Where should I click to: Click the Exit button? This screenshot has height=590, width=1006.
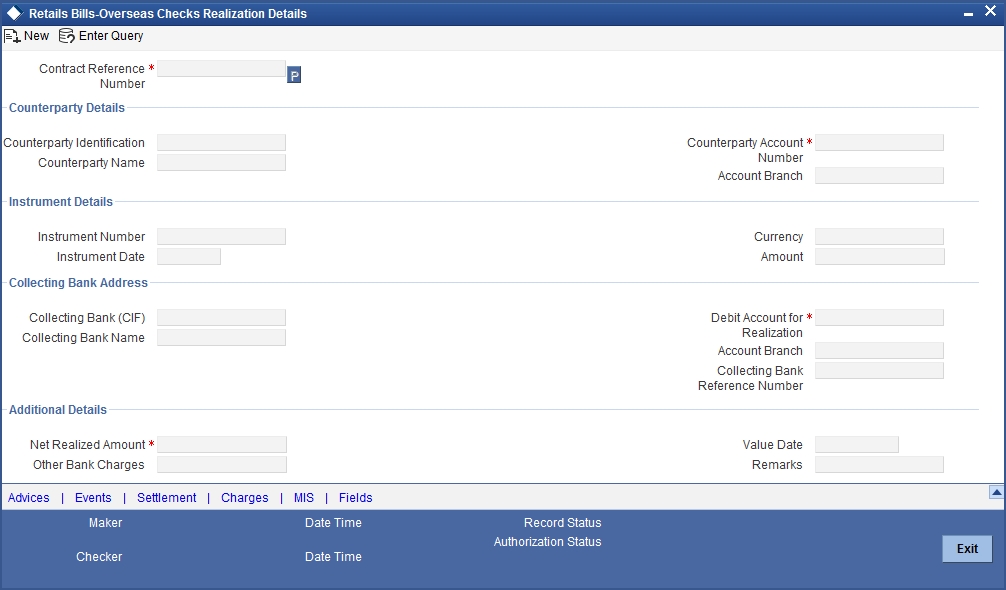[x=967, y=549]
